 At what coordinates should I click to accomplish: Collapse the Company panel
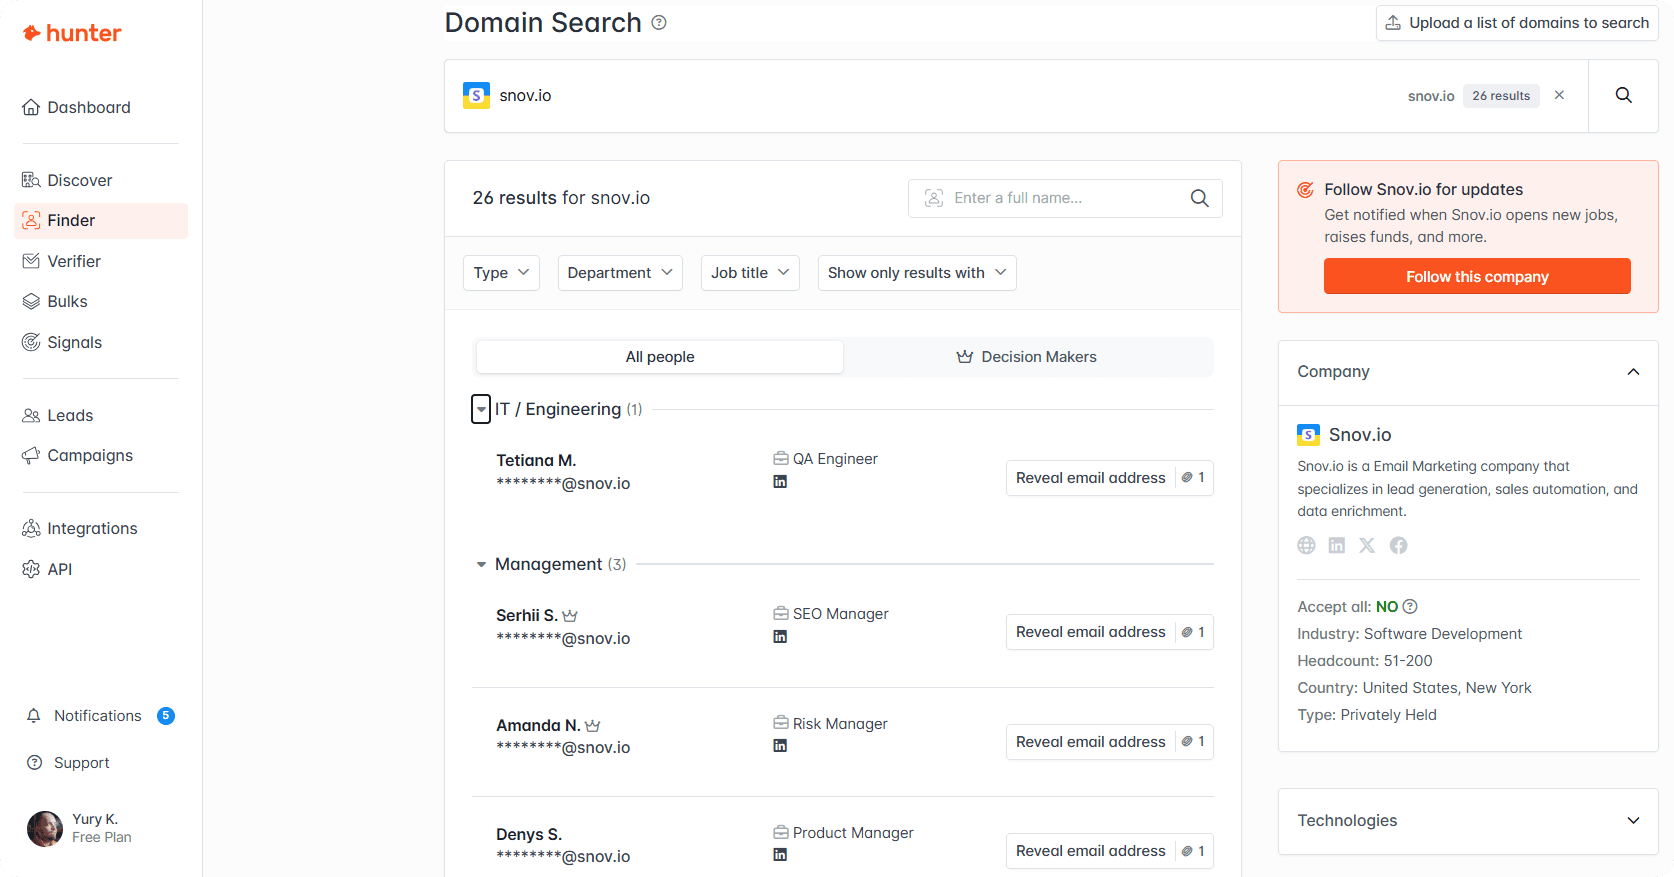[x=1633, y=372]
